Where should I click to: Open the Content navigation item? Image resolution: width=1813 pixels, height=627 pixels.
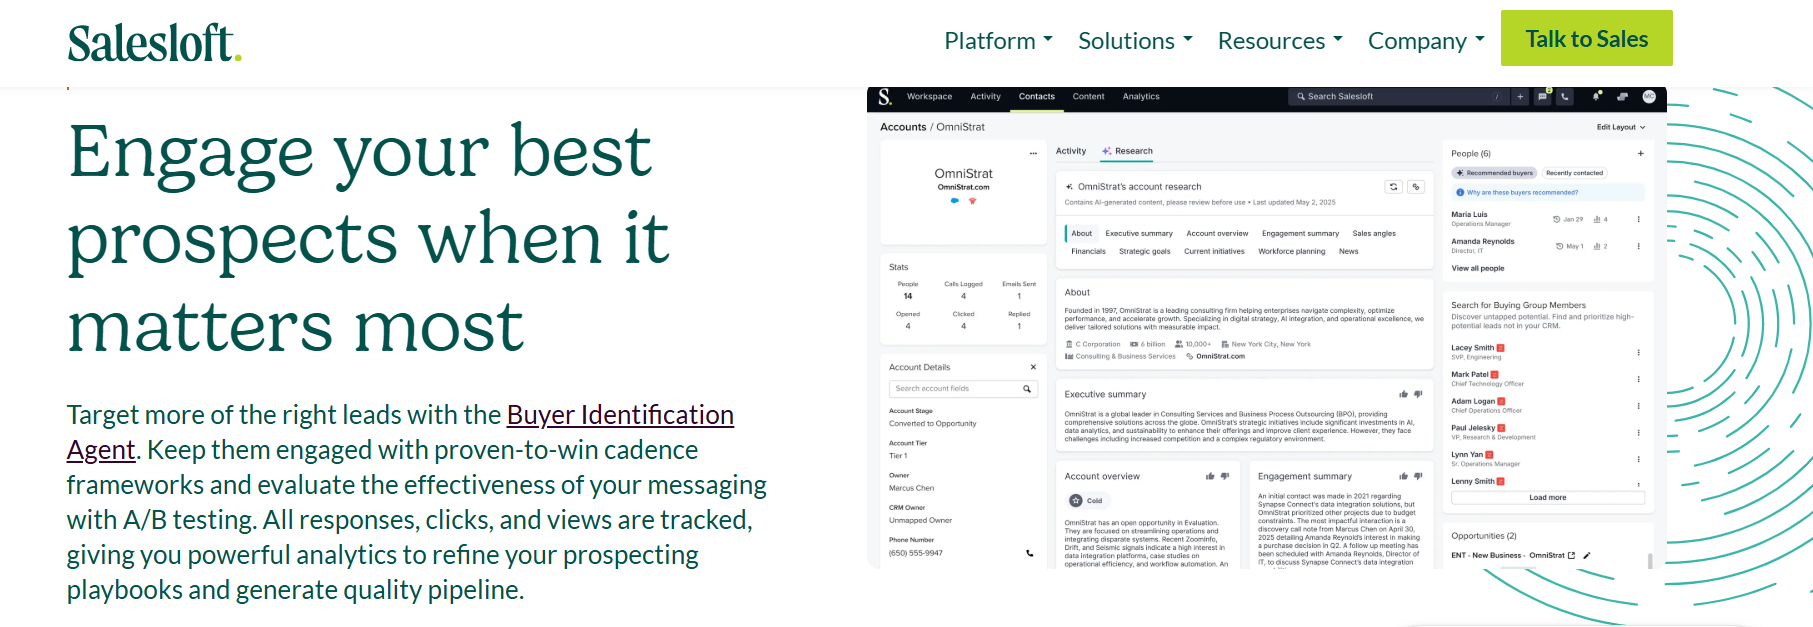[1088, 97]
